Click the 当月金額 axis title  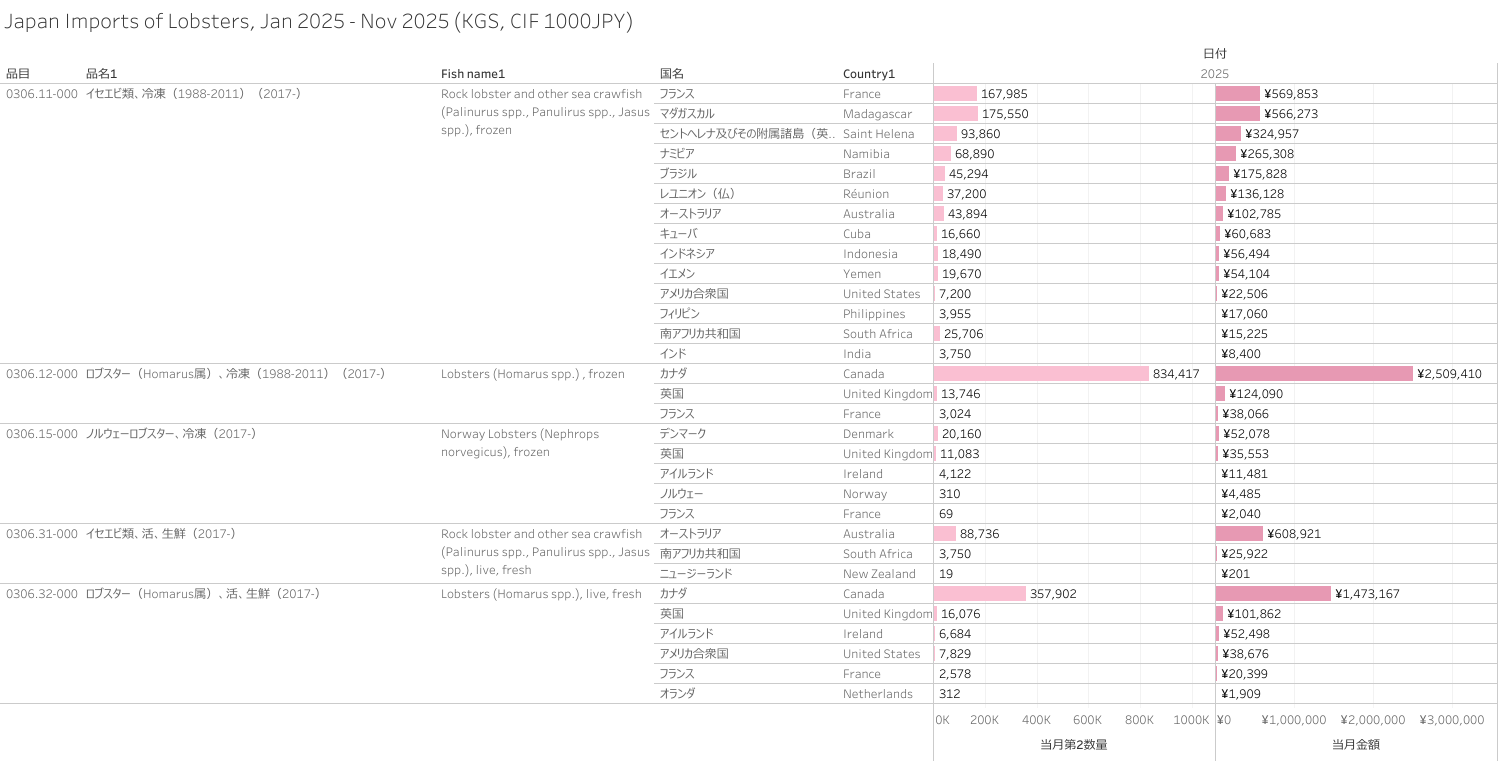[1355, 744]
